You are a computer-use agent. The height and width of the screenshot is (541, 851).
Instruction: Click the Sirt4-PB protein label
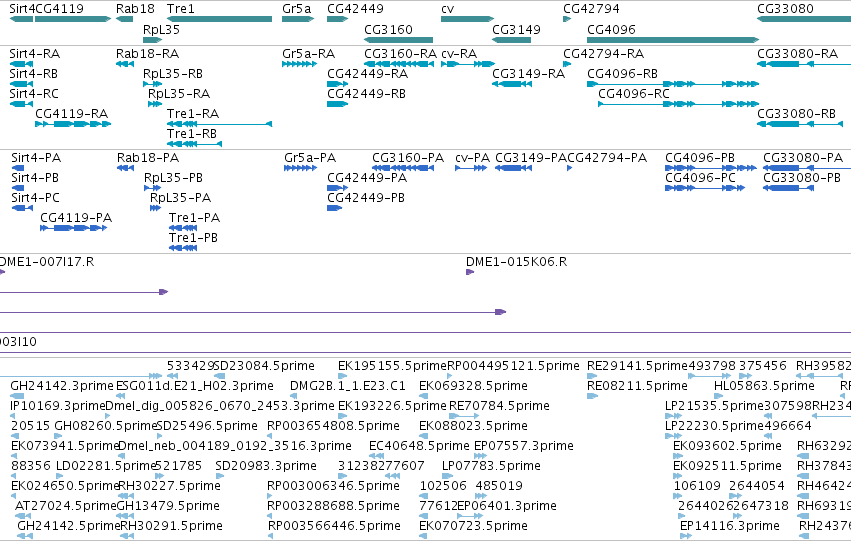click(x=35, y=178)
